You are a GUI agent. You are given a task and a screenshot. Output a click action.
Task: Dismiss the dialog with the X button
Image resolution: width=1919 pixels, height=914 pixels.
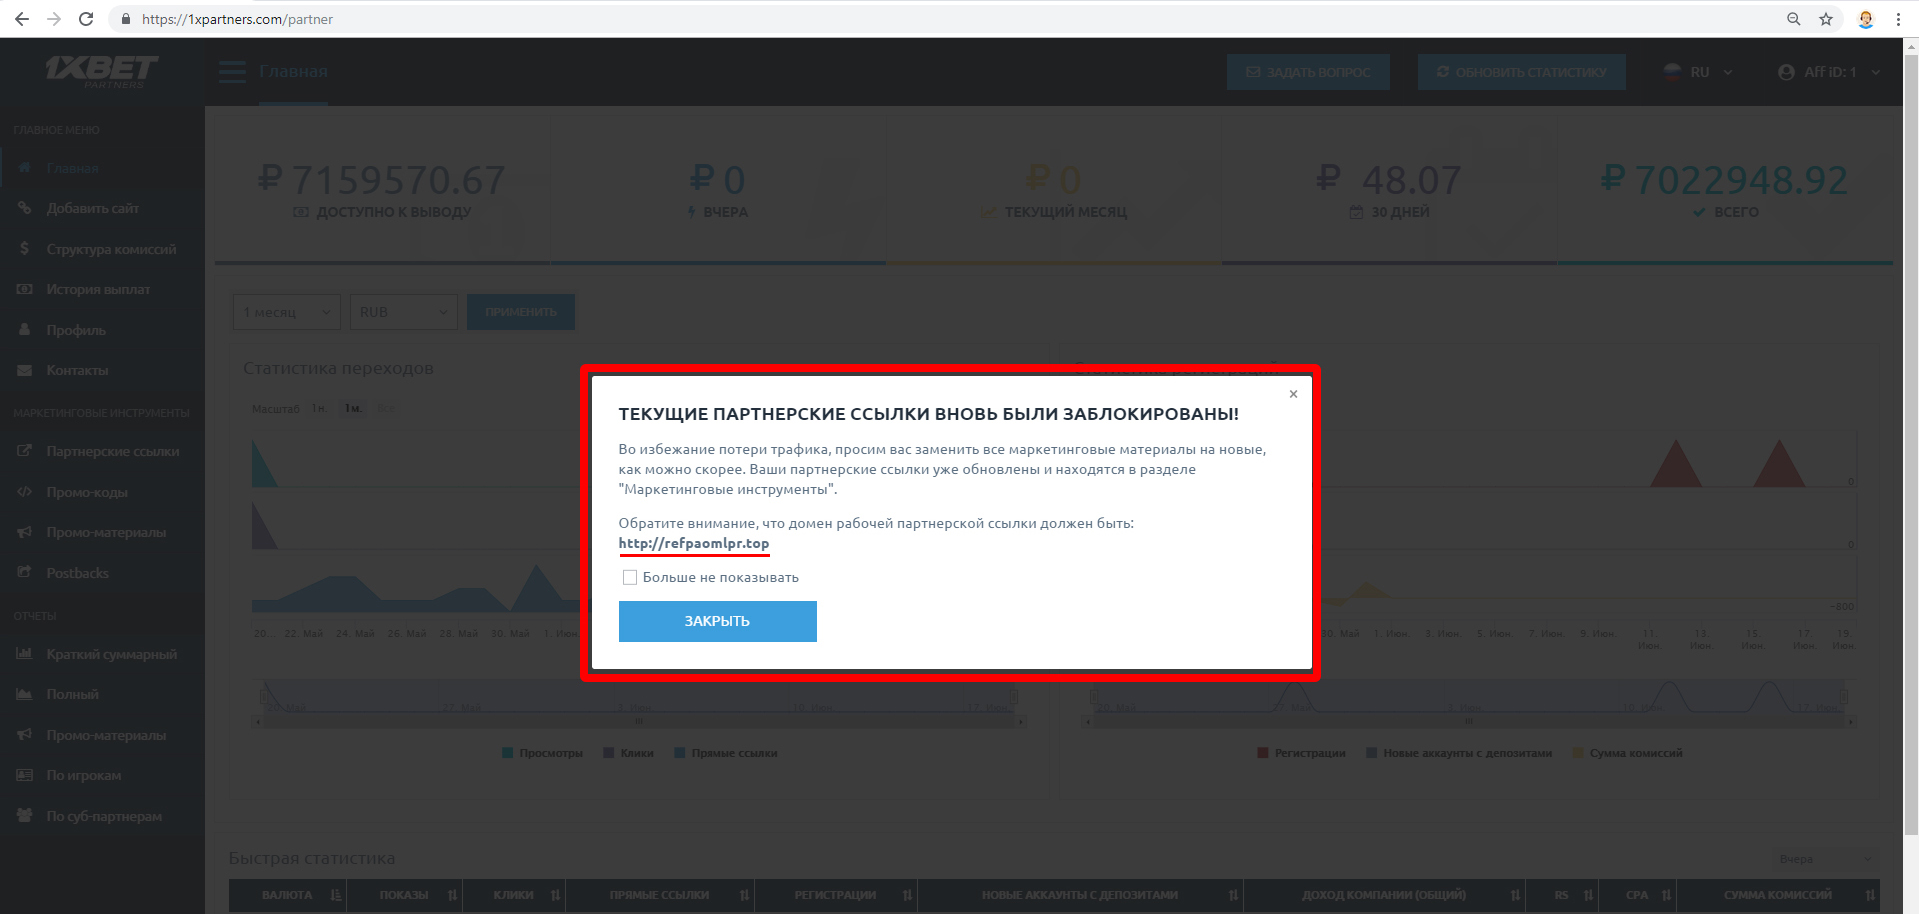coord(1293,394)
